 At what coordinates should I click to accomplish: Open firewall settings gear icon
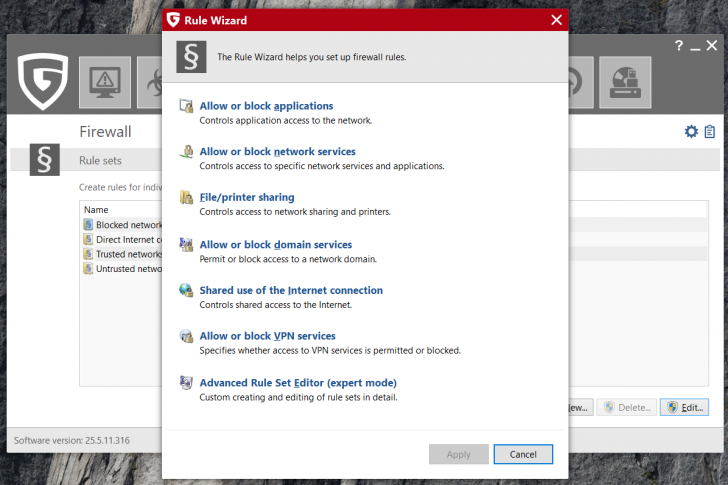[691, 132]
